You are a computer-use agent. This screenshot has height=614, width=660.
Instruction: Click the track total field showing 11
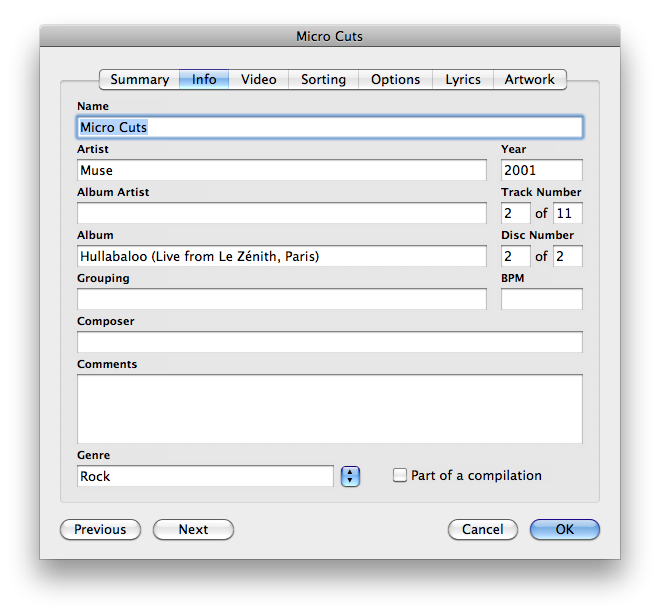pos(568,213)
